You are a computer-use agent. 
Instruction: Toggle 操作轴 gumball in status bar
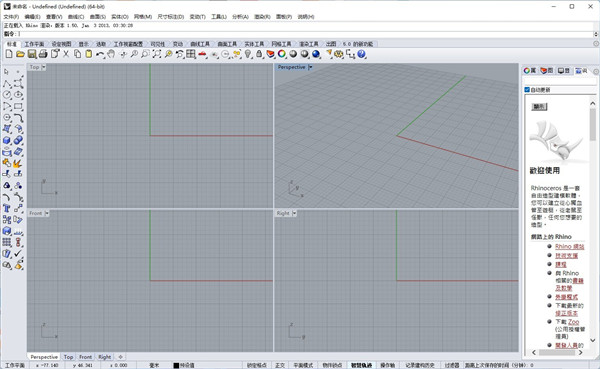click(x=387, y=365)
